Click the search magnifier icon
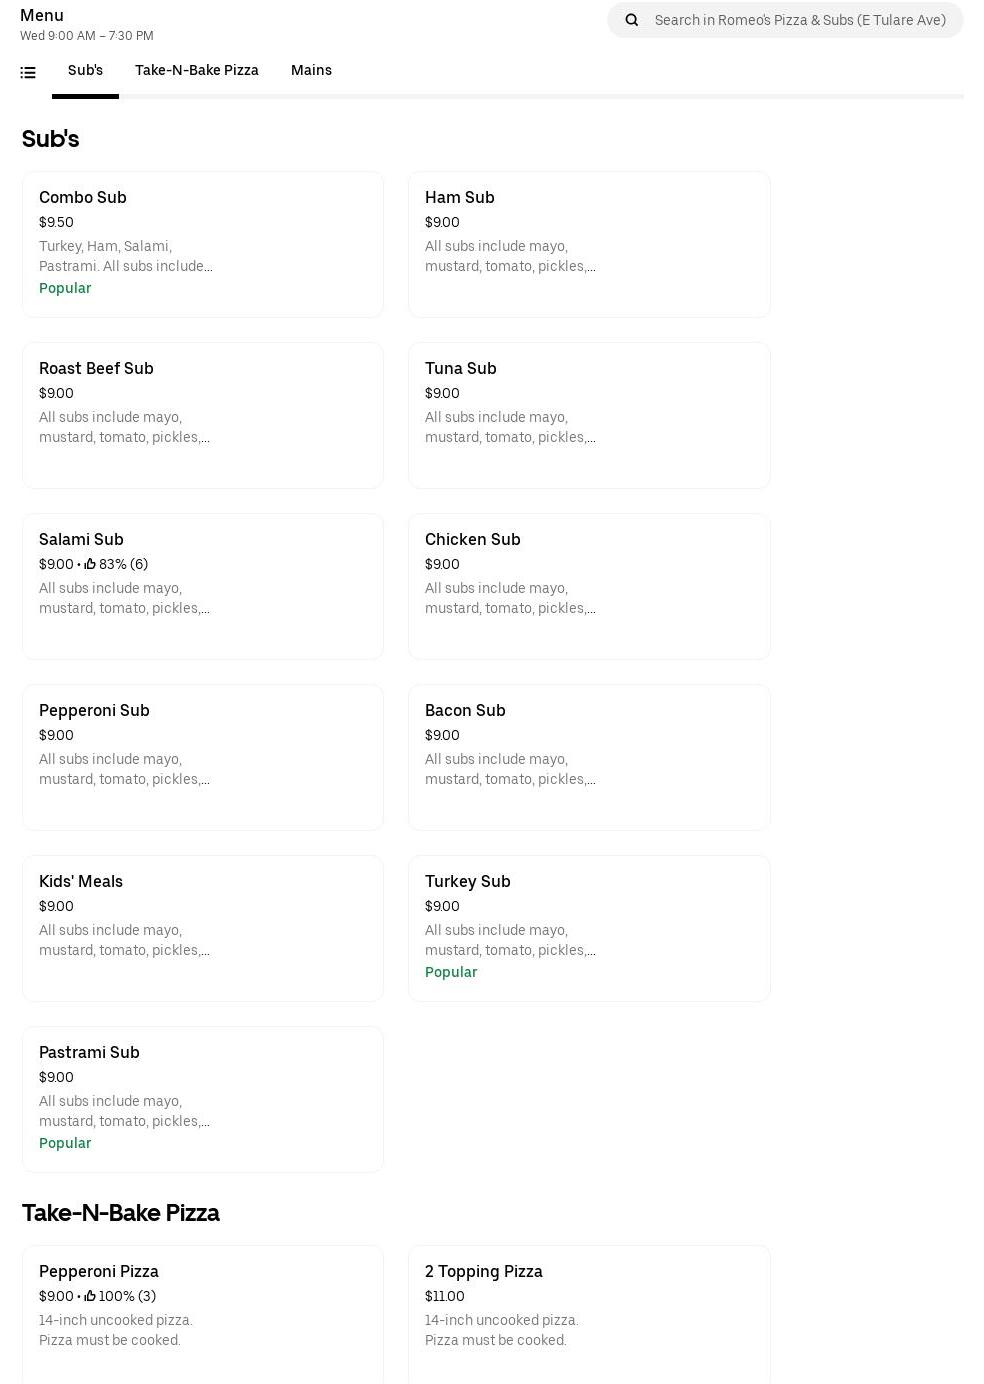The height and width of the screenshot is (1384, 984). tap(632, 20)
